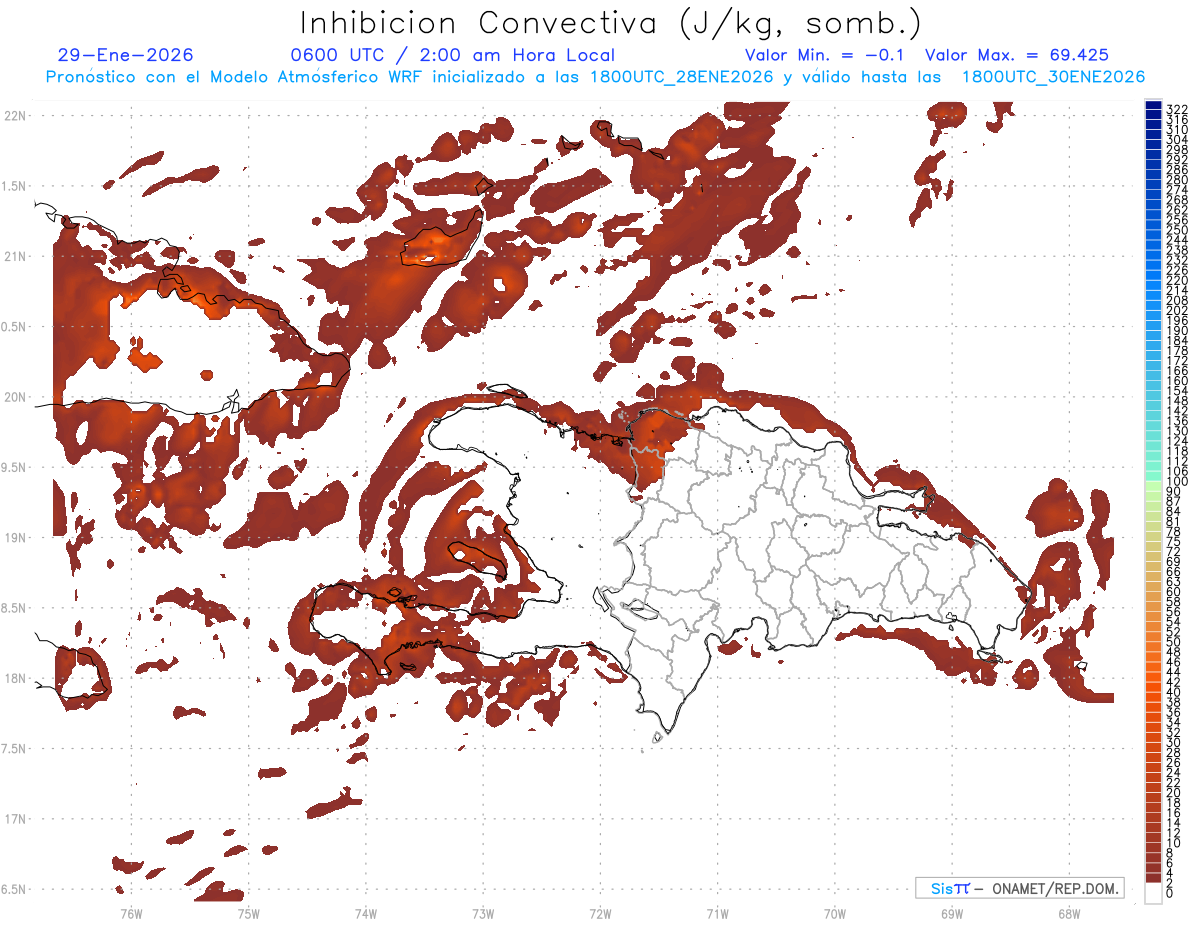Click the valid-until stamp '1800UTC_30ENE2026'
The width and height of the screenshot is (1200, 927).
point(1053,77)
